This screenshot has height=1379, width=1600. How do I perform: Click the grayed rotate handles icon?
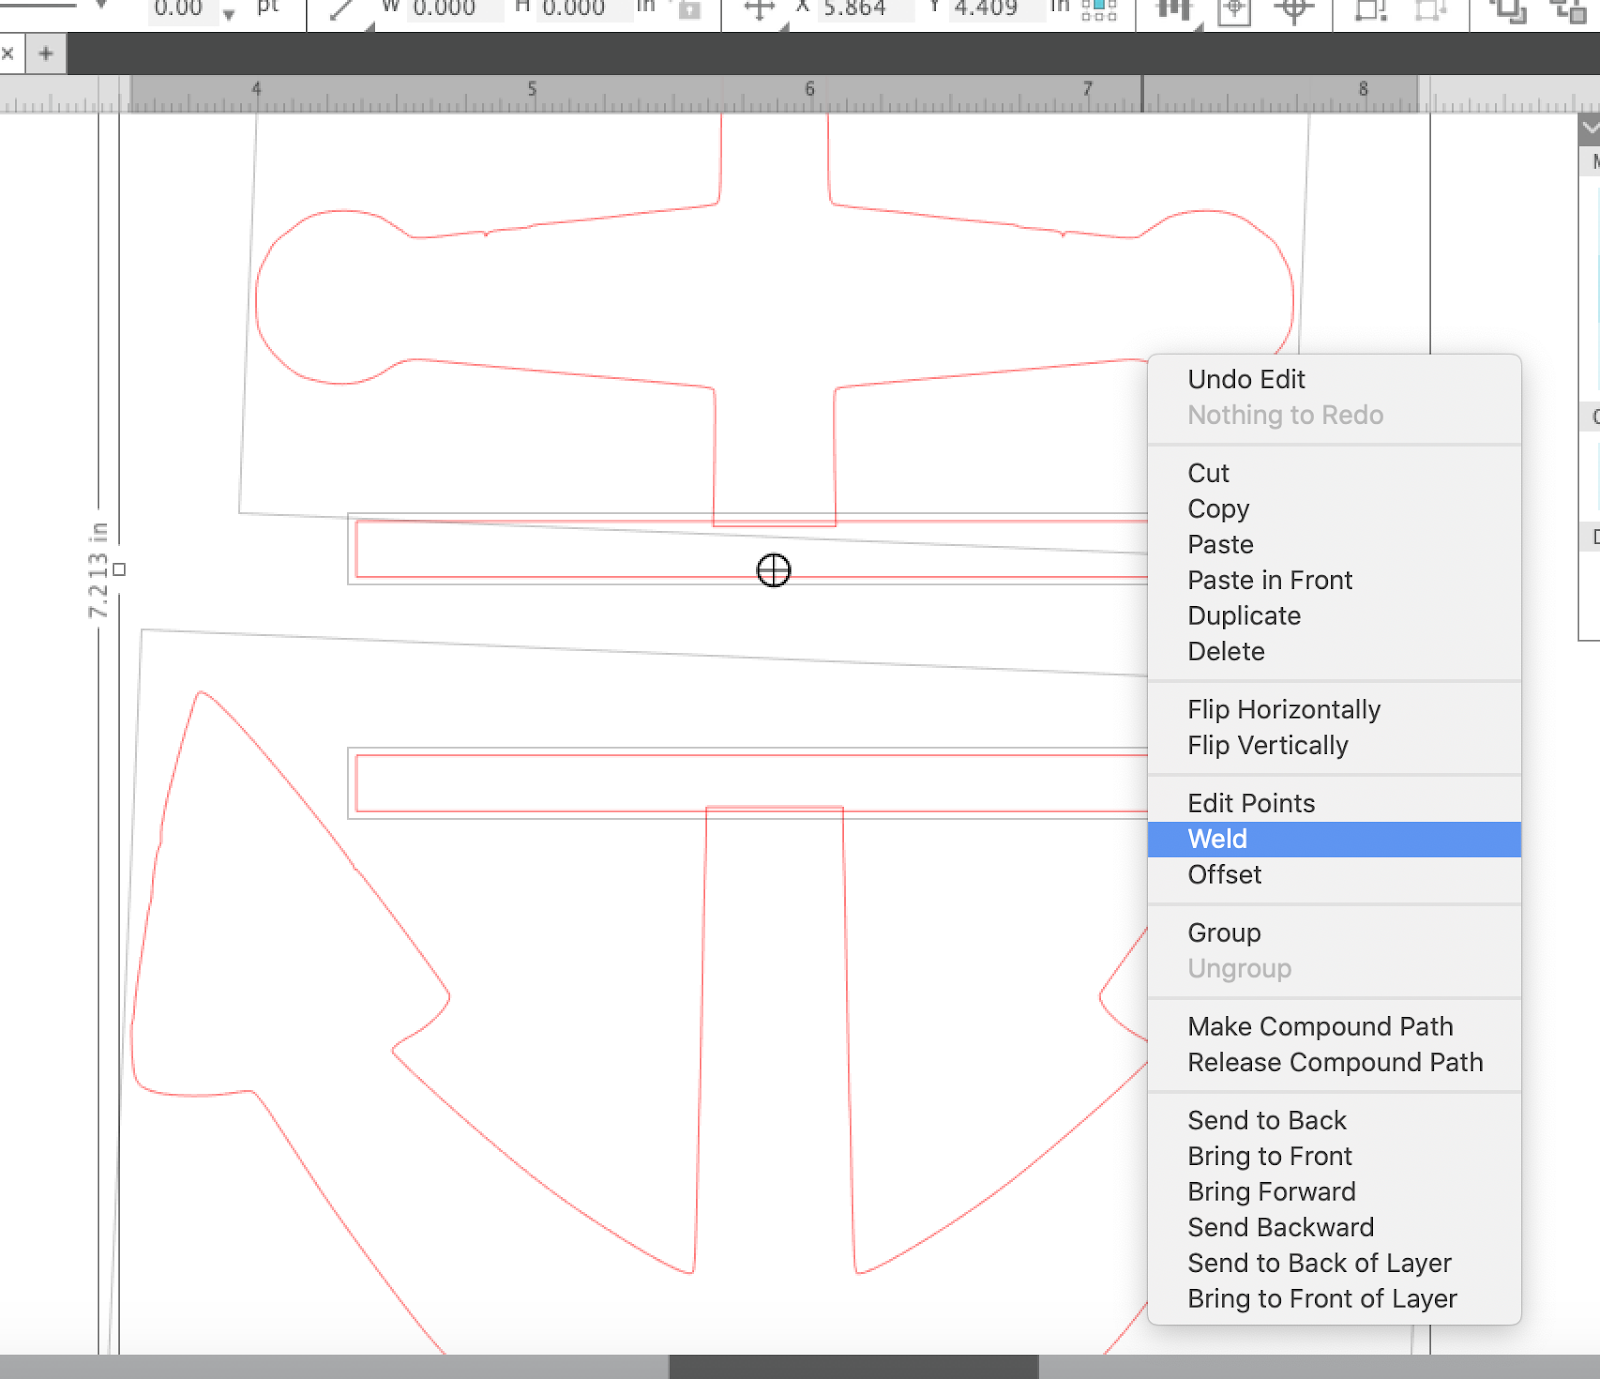pyautogui.click(x=1430, y=10)
